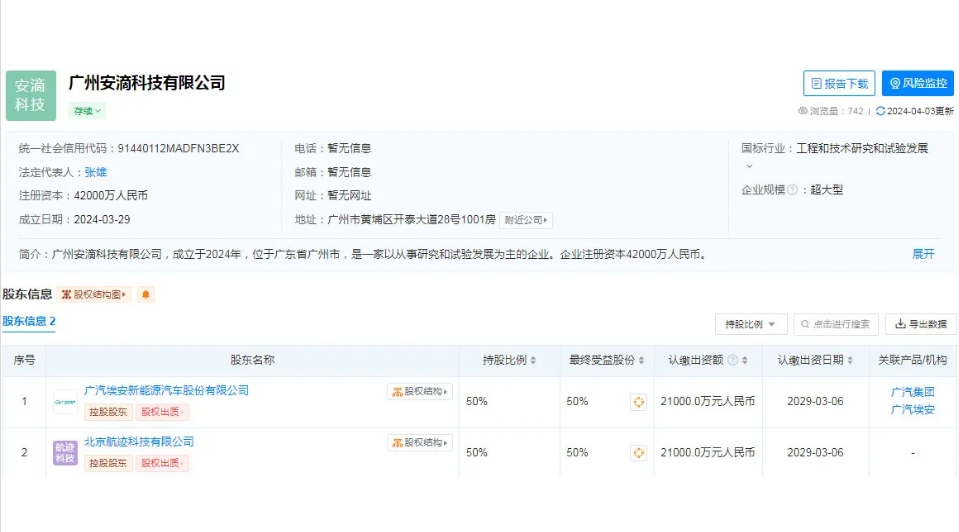
Task: Click the orange bell alert icon
Action: coord(146,294)
